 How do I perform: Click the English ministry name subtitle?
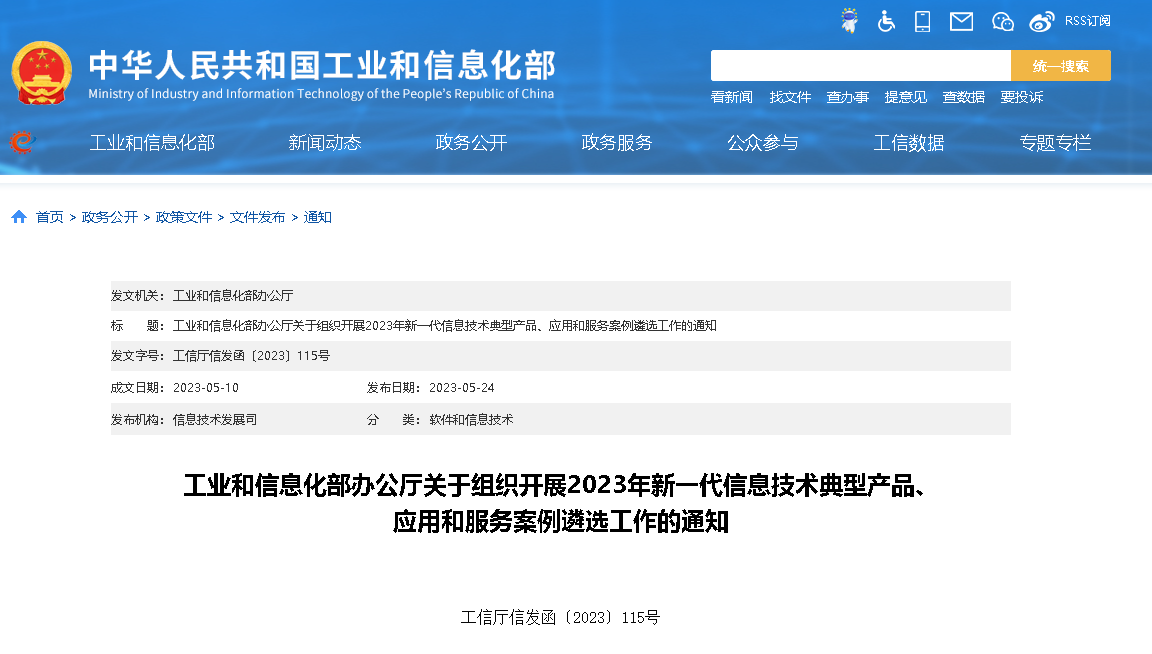tap(321, 93)
